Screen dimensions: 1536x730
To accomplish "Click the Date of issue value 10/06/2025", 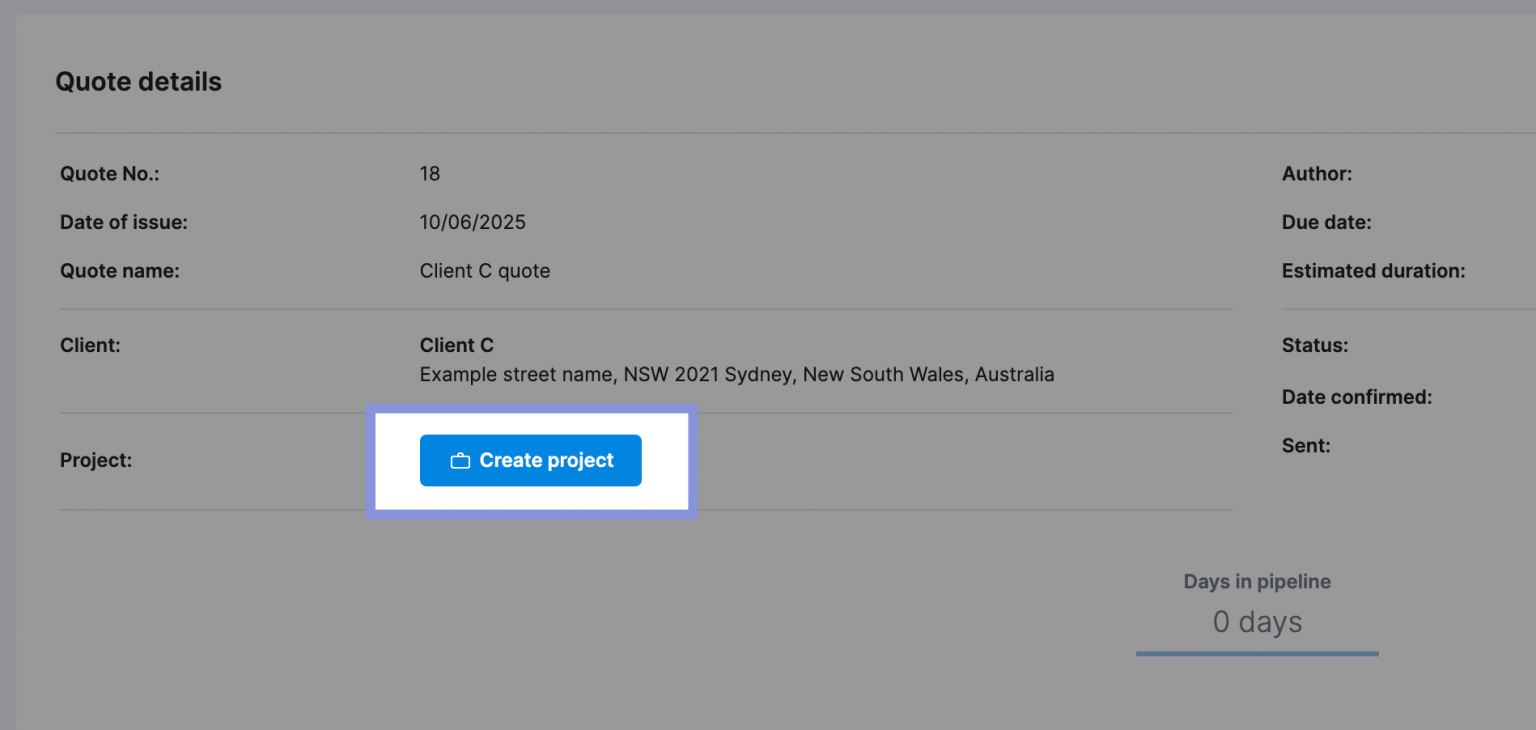I will point(472,222).
